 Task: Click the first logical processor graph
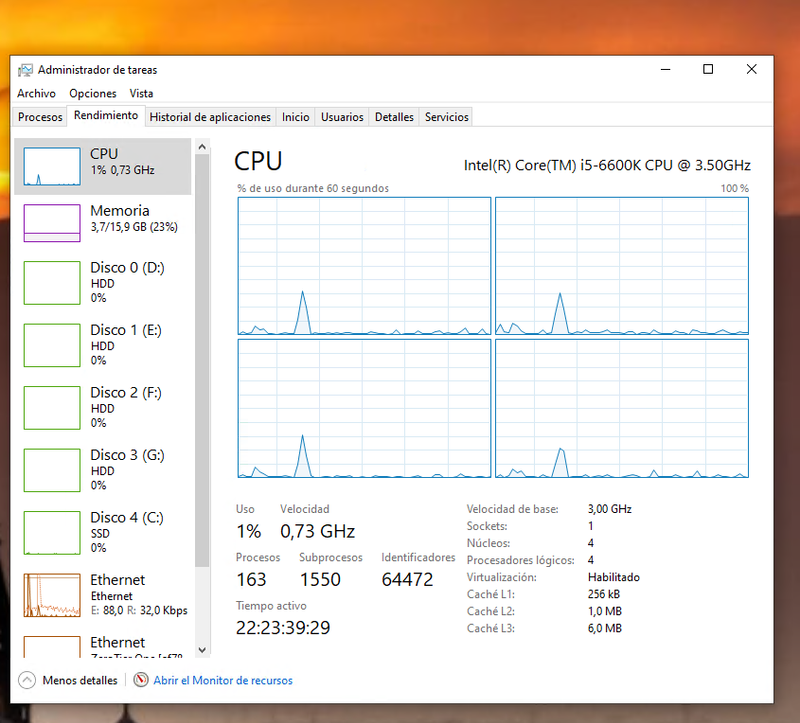[x=364, y=266]
